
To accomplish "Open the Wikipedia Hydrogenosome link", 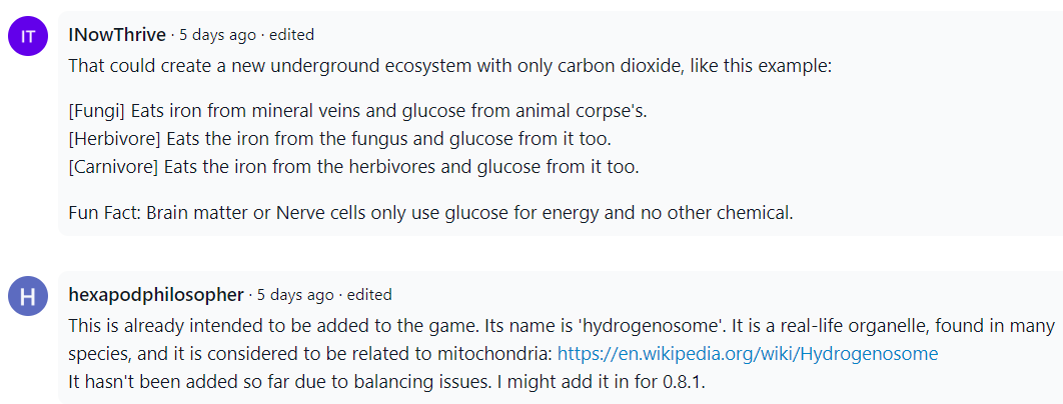I will [747, 354].
